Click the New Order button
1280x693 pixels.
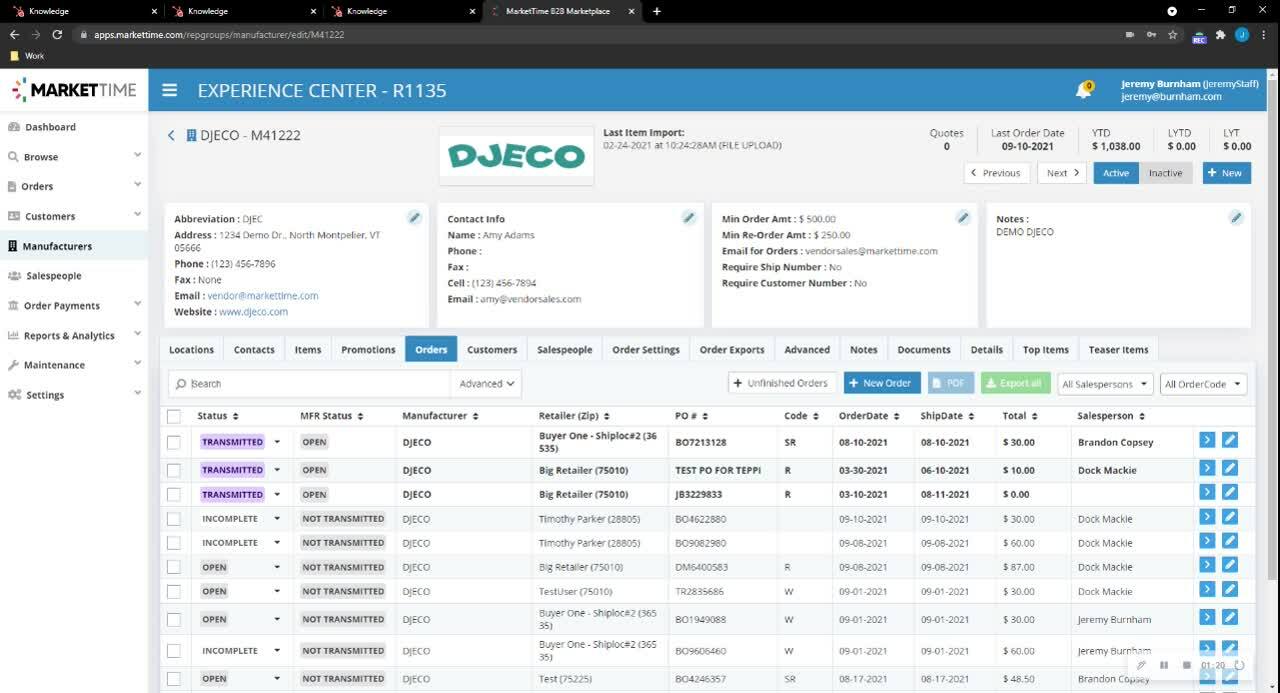point(882,383)
